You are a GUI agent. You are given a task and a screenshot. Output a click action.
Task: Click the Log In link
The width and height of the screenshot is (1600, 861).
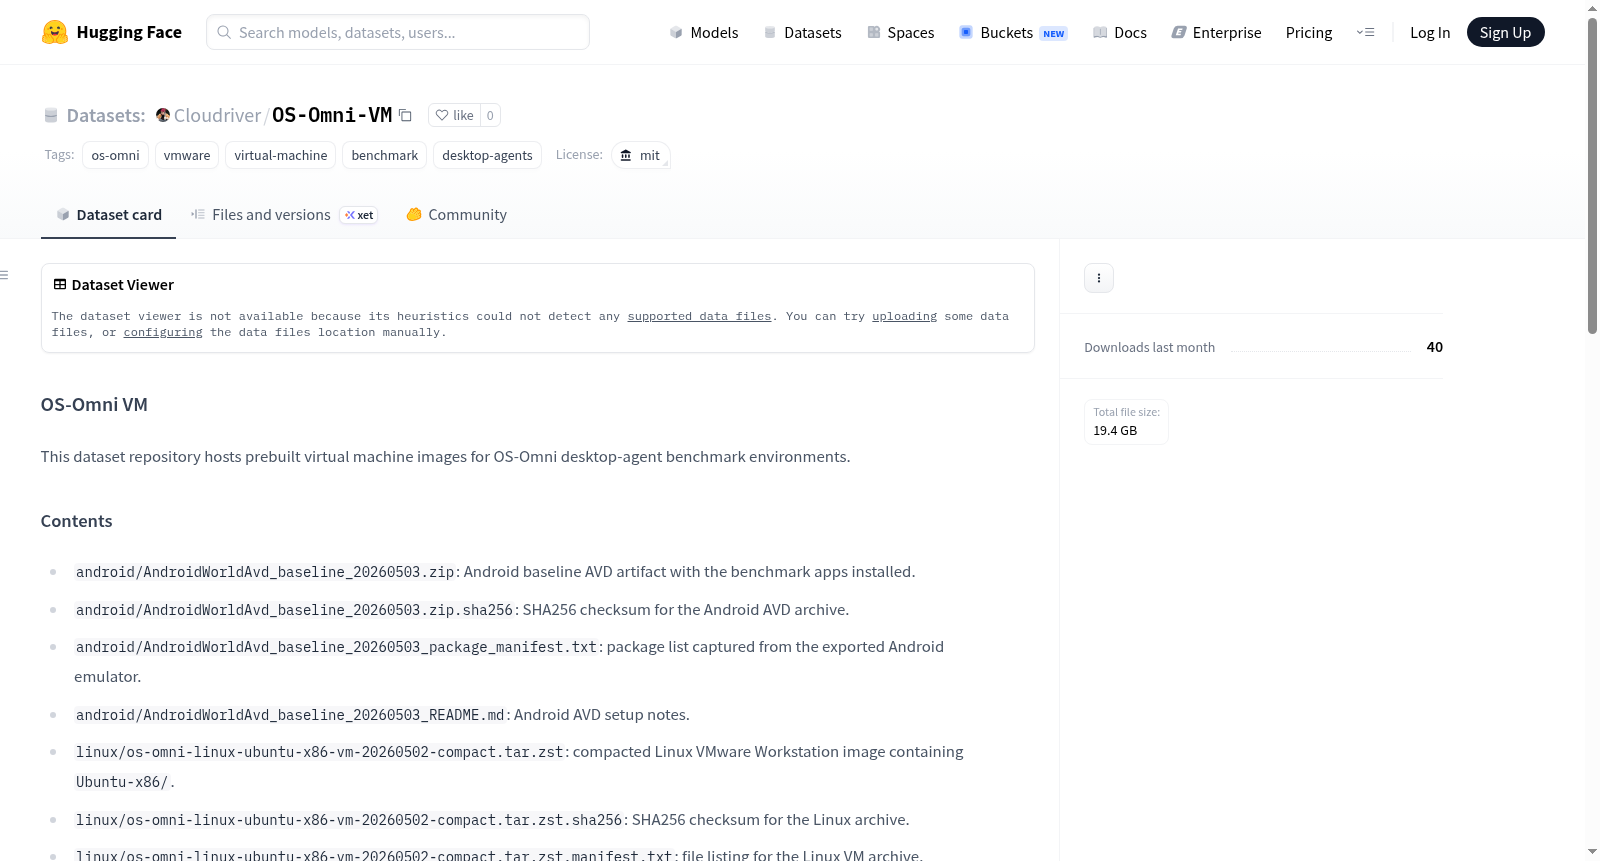(x=1430, y=33)
